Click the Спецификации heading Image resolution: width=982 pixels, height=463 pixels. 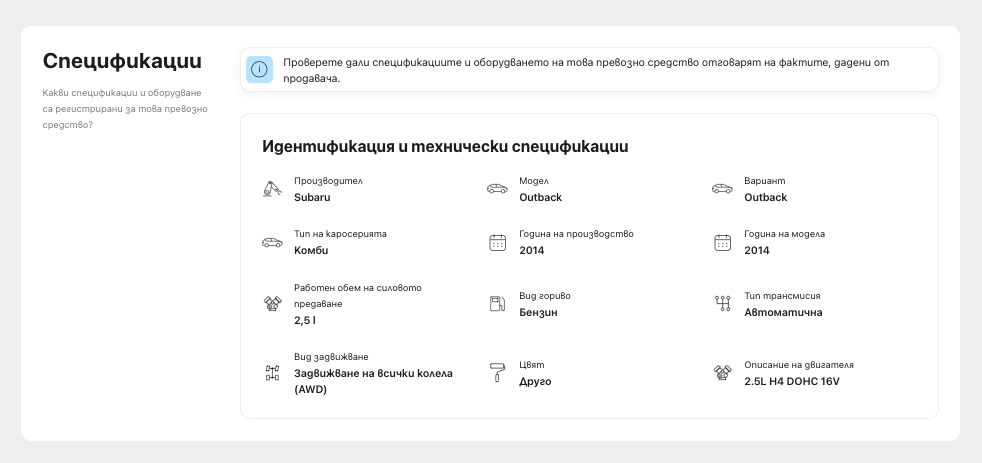tap(122, 61)
